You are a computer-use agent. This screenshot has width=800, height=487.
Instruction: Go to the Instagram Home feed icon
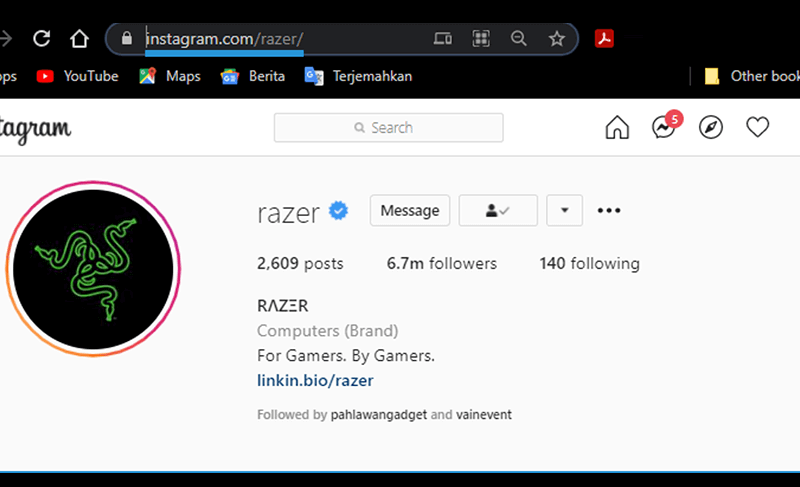tap(617, 127)
